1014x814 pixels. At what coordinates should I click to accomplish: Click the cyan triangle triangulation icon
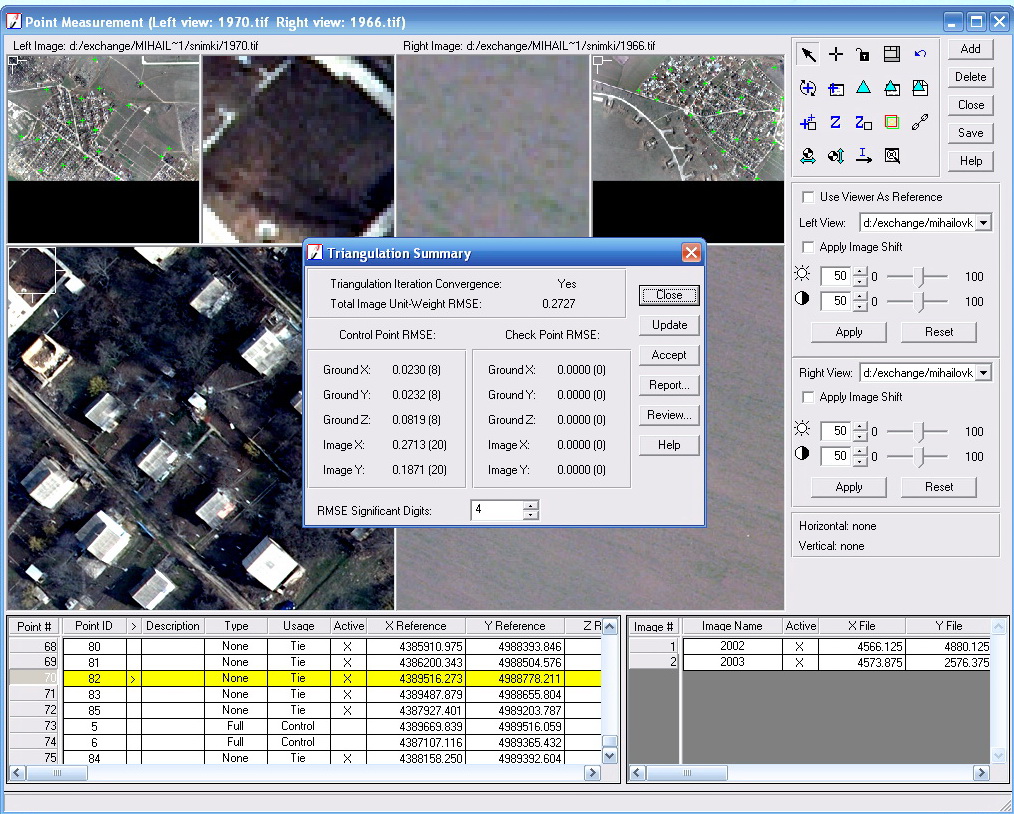coord(863,88)
